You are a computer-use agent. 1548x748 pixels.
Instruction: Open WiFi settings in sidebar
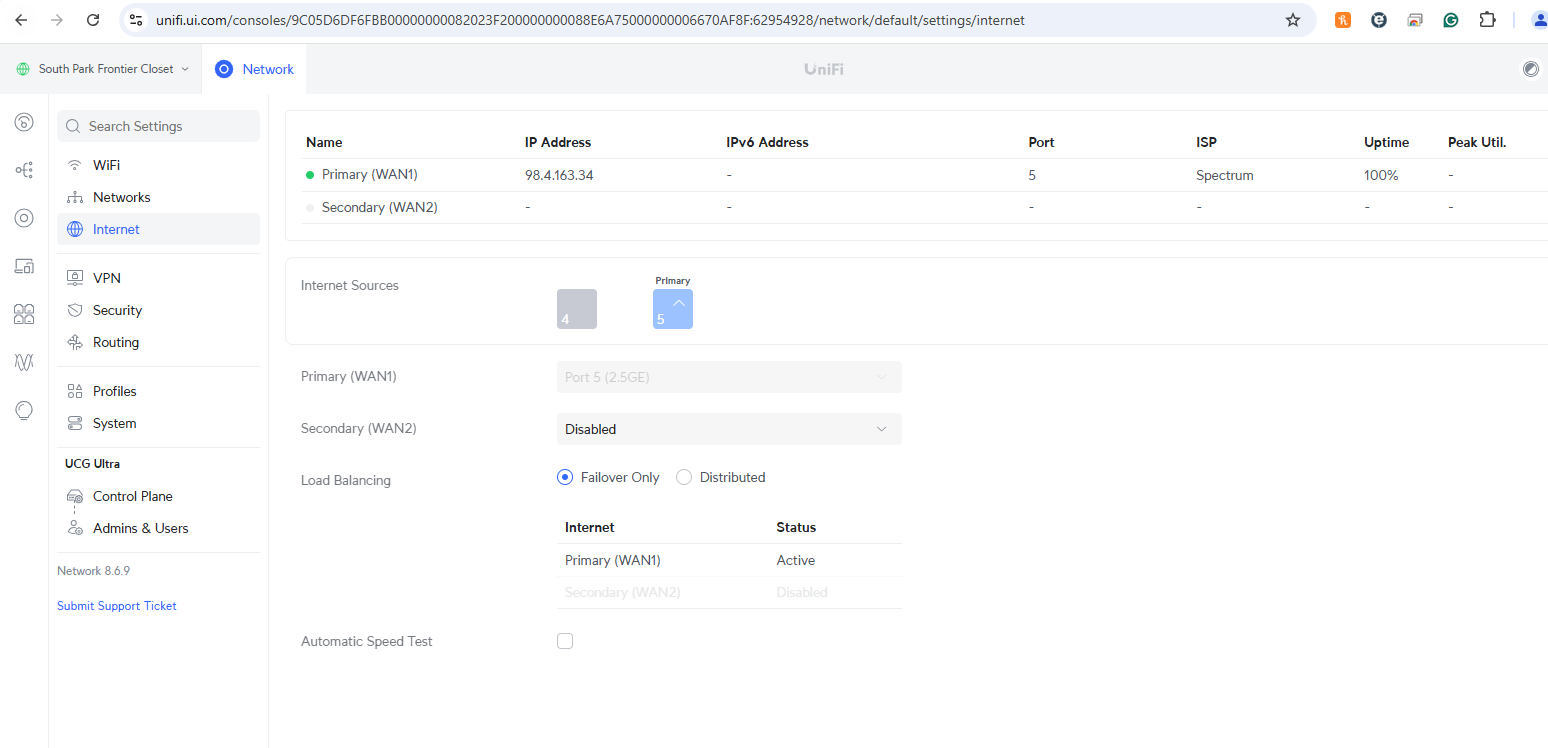tap(106, 165)
